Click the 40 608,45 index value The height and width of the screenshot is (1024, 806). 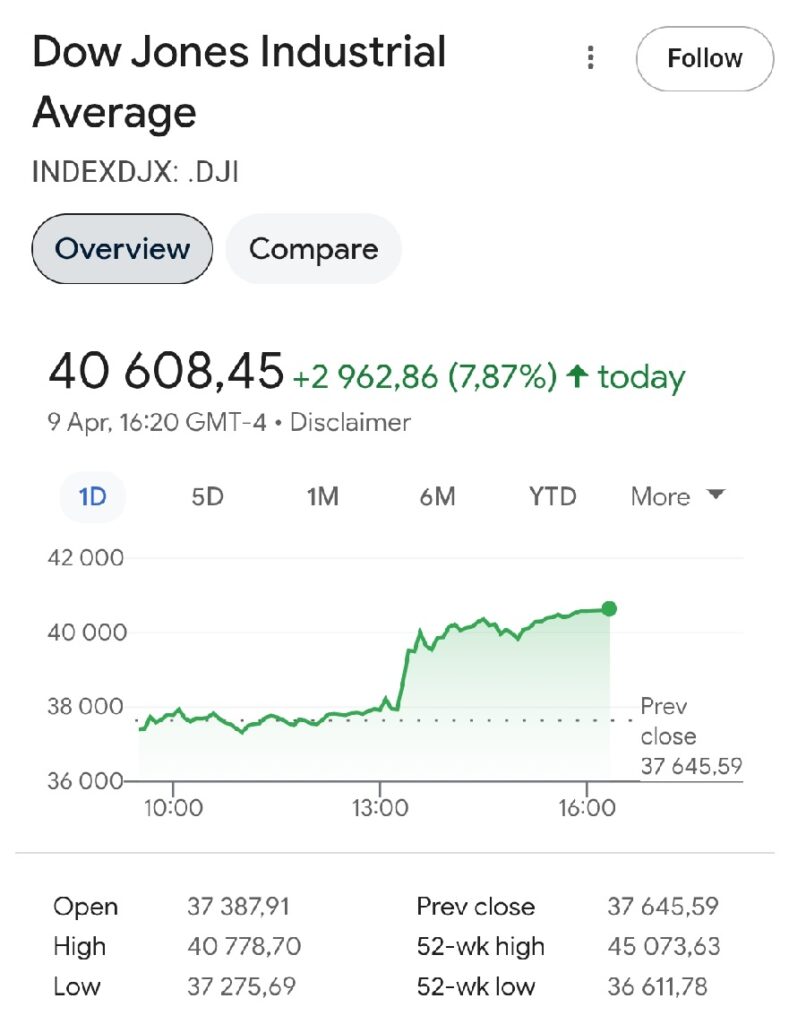(x=166, y=372)
